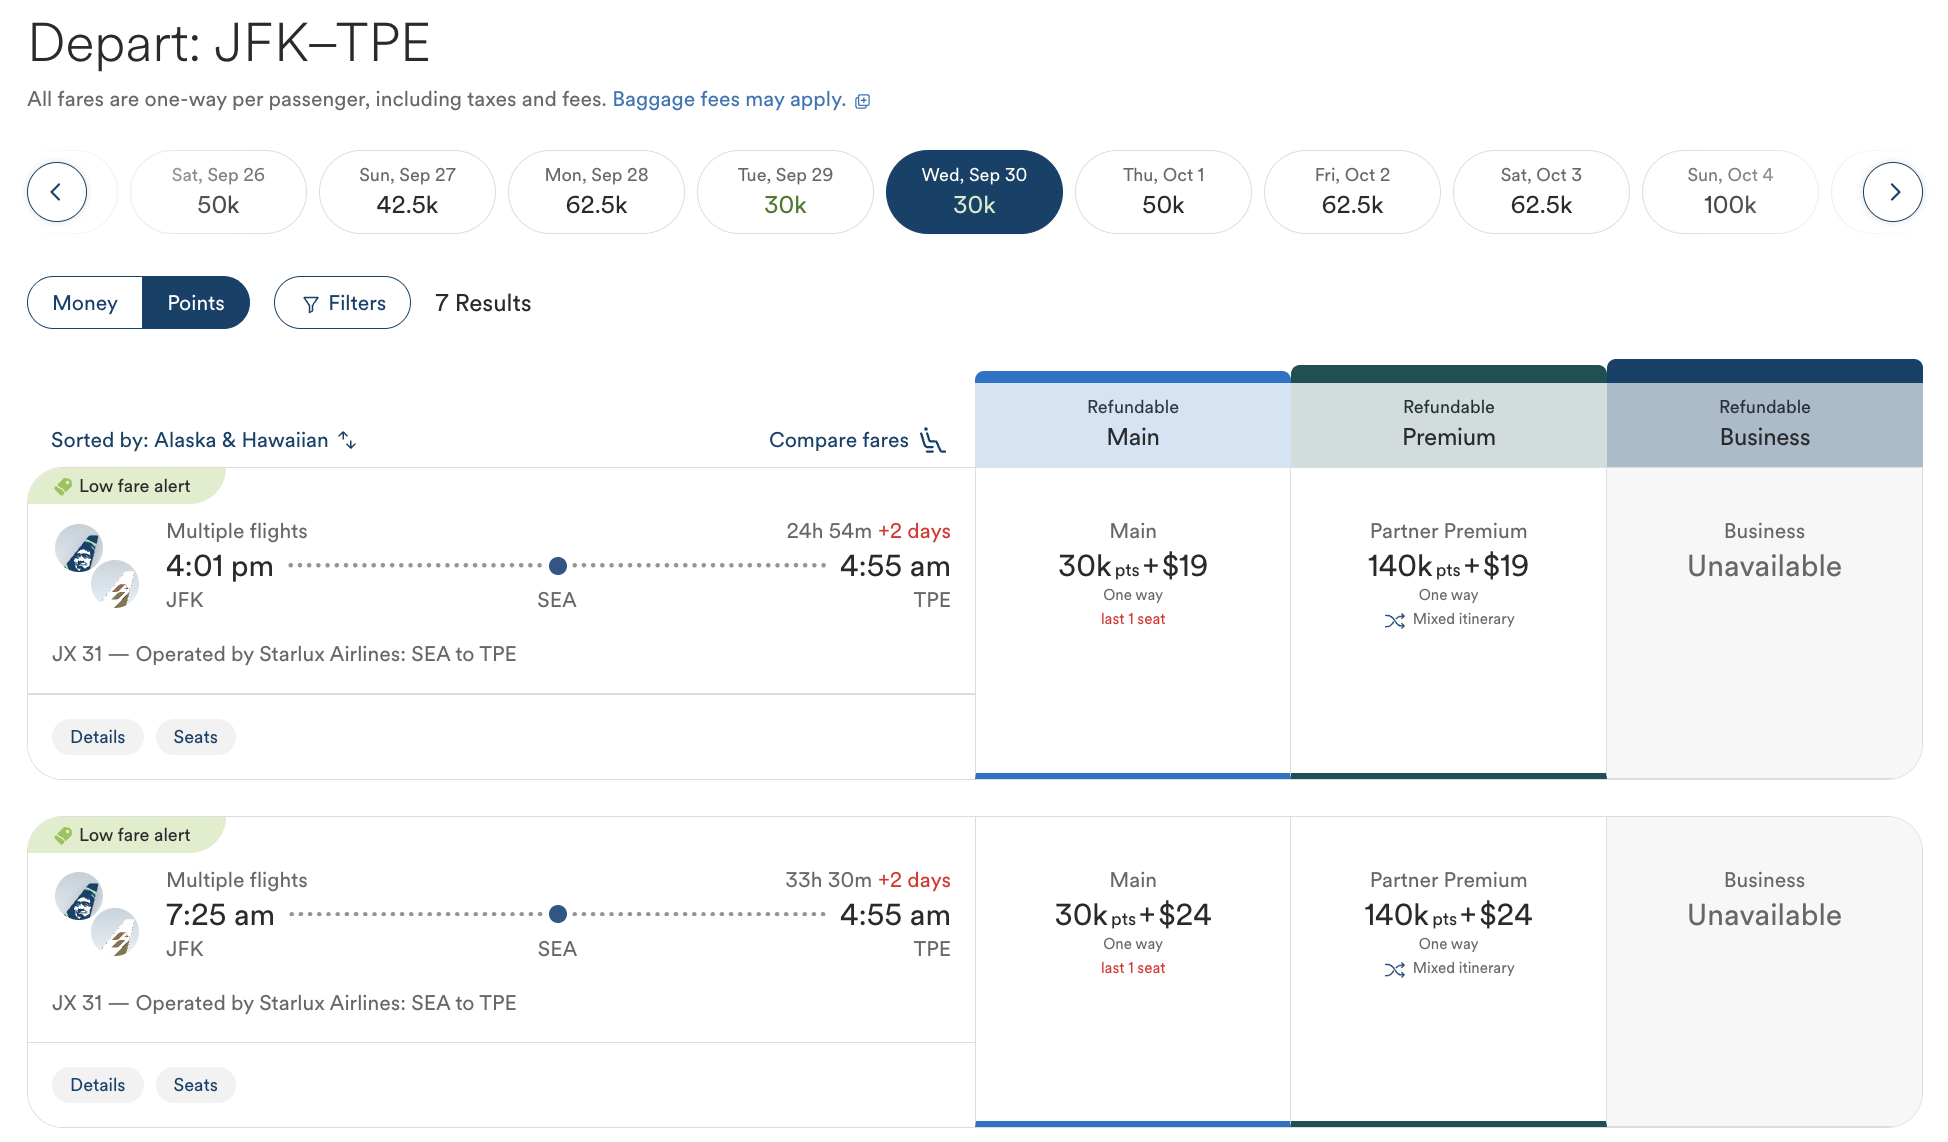Click the 24h 54m duration text
1948x1142 pixels.
(829, 531)
